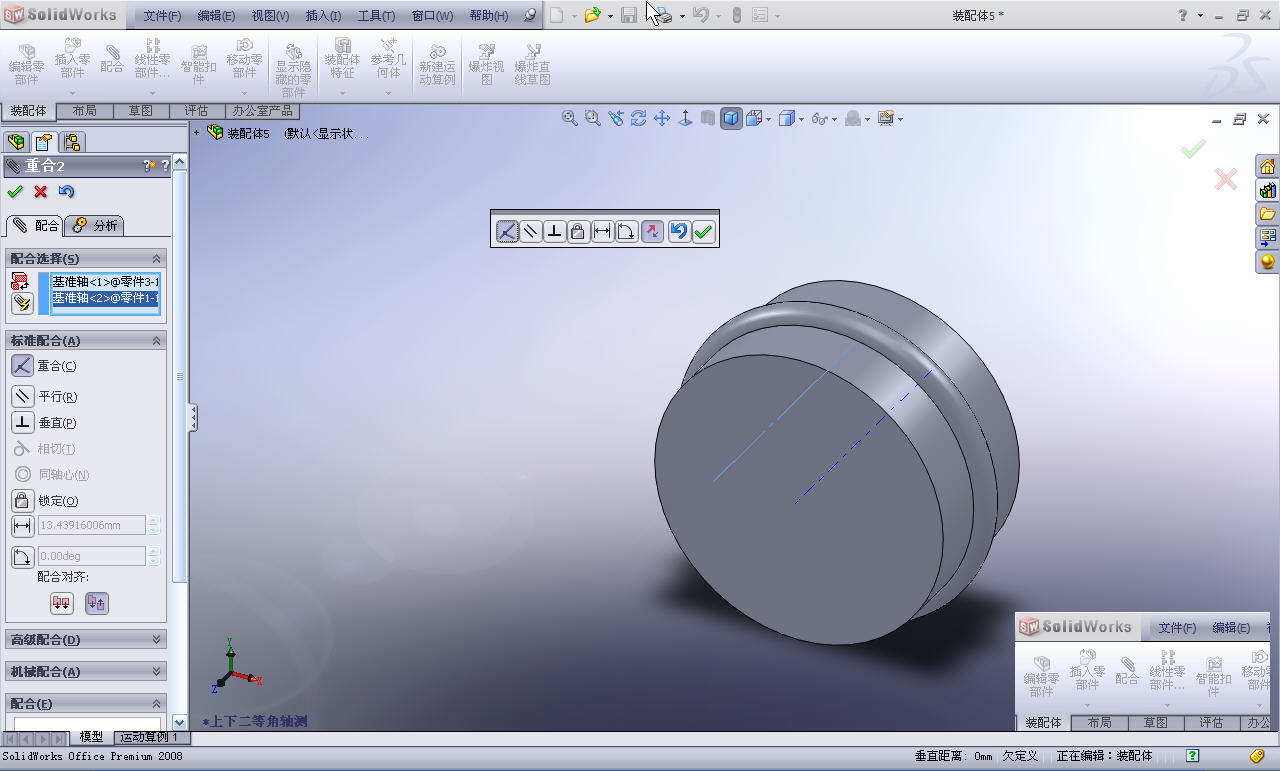Select the Coincident (重合) mate icon

pyautogui.click(x=22, y=366)
